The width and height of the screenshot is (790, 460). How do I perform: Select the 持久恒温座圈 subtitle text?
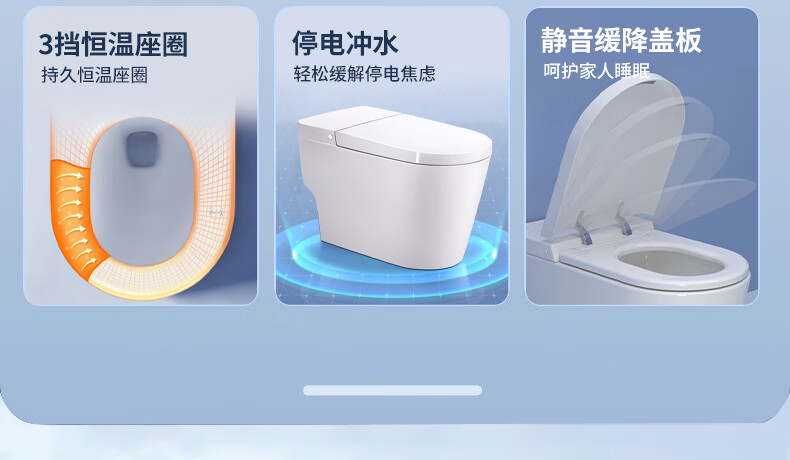[x=94, y=75]
